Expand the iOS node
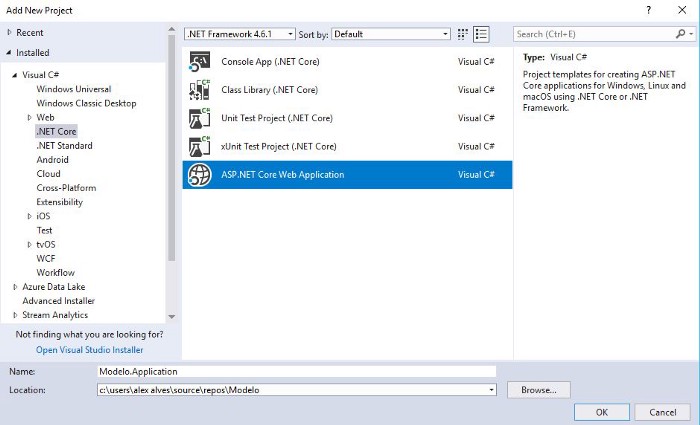The height and width of the screenshot is (425, 700). [29, 216]
